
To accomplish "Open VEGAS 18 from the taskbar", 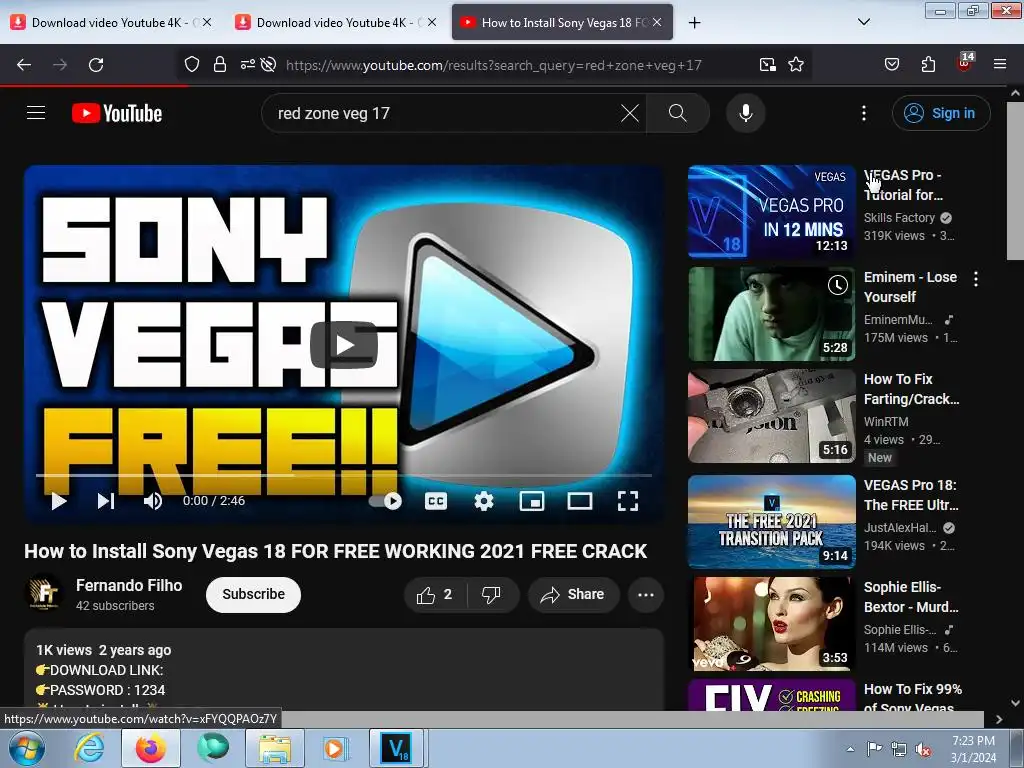I will click(x=398, y=748).
